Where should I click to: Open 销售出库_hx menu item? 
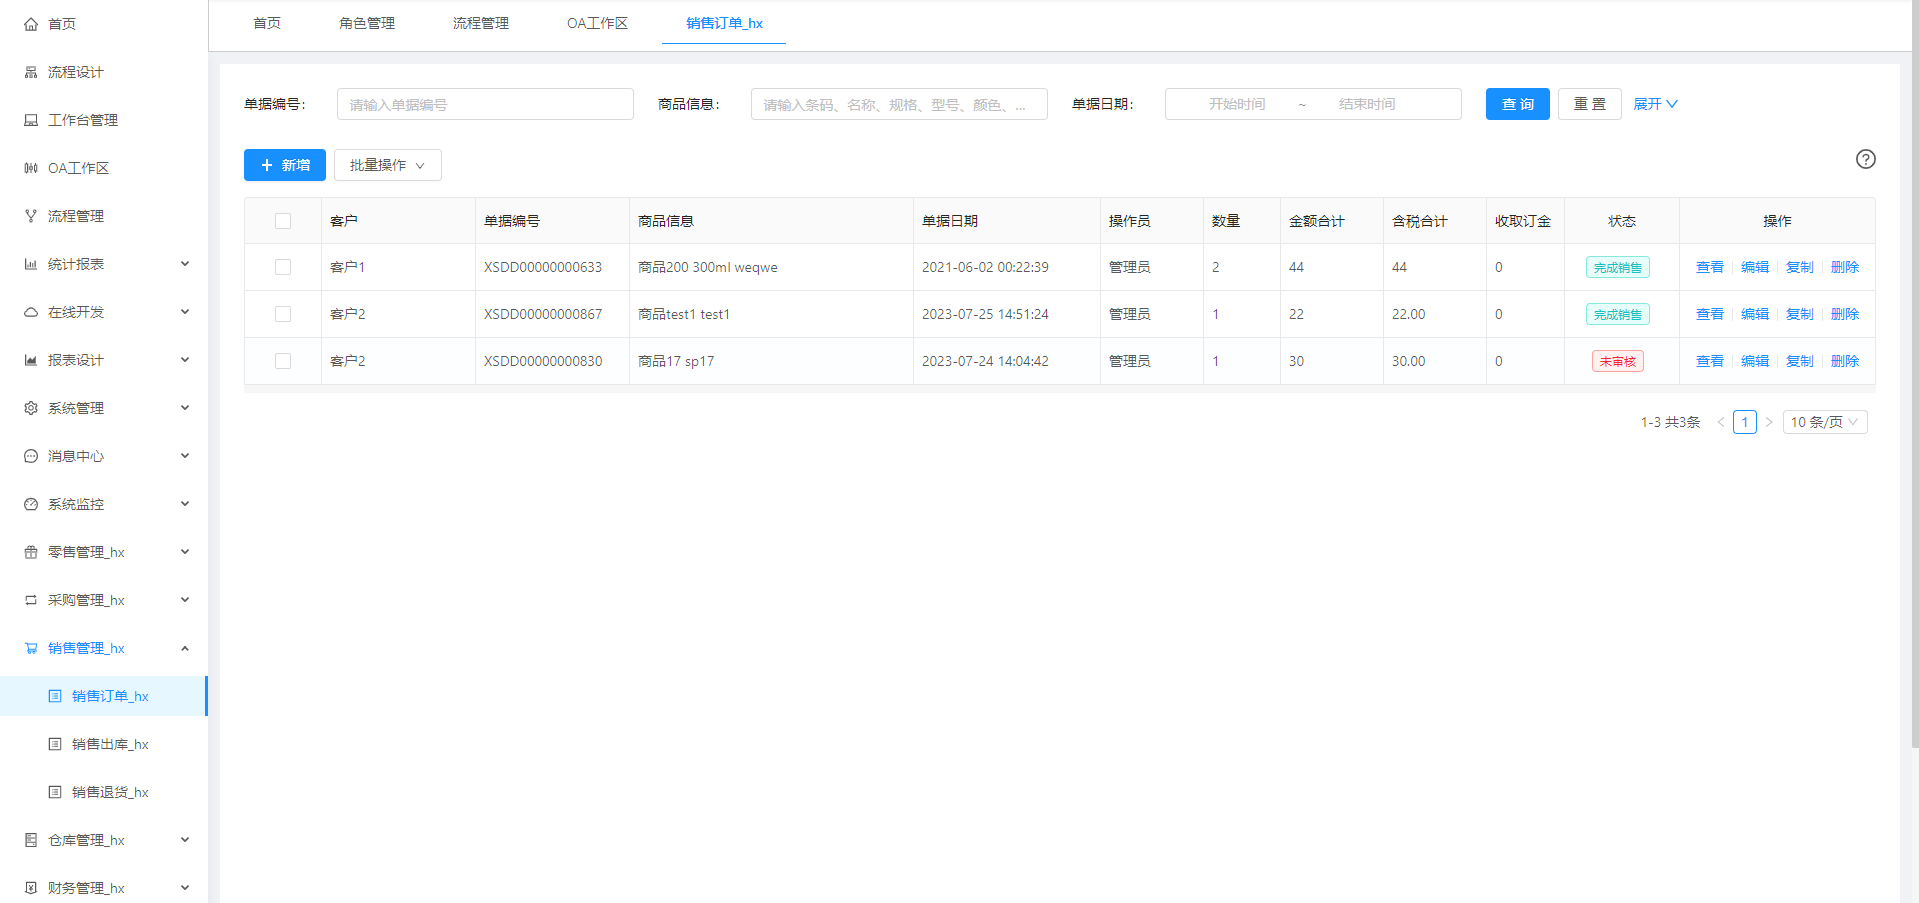click(x=104, y=744)
